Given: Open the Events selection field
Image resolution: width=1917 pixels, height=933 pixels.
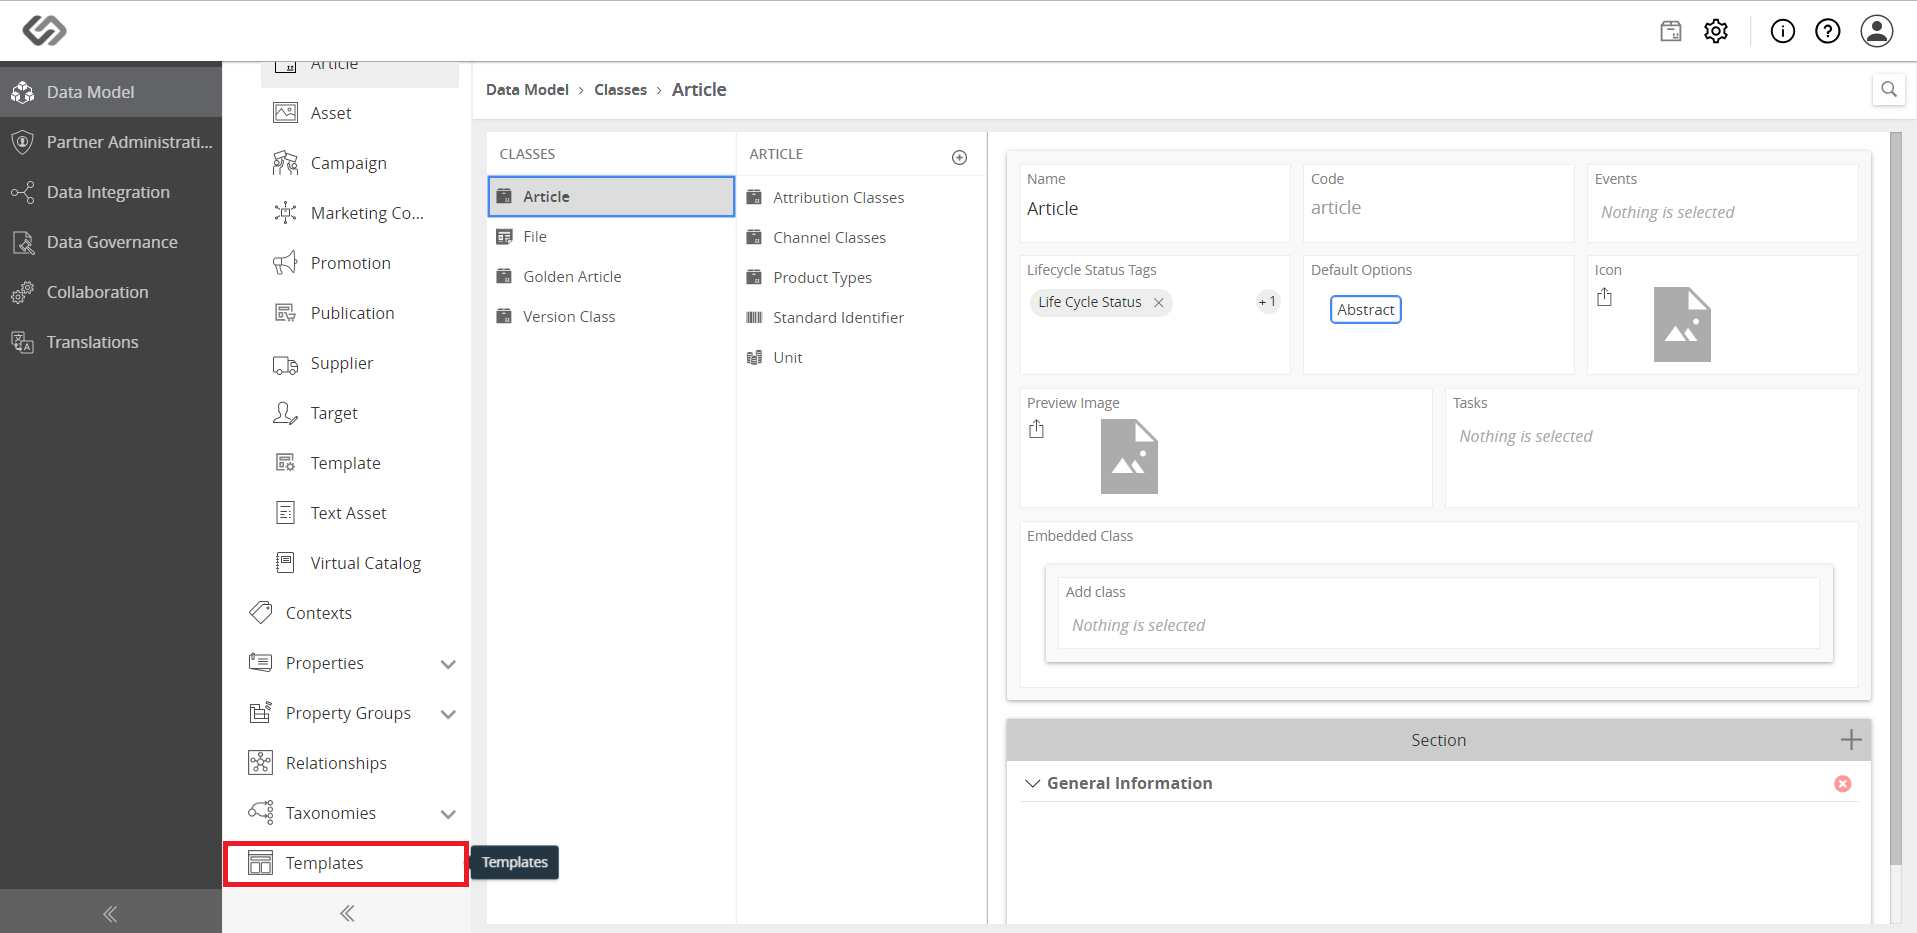Looking at the screenshot, I should 1722,212.
